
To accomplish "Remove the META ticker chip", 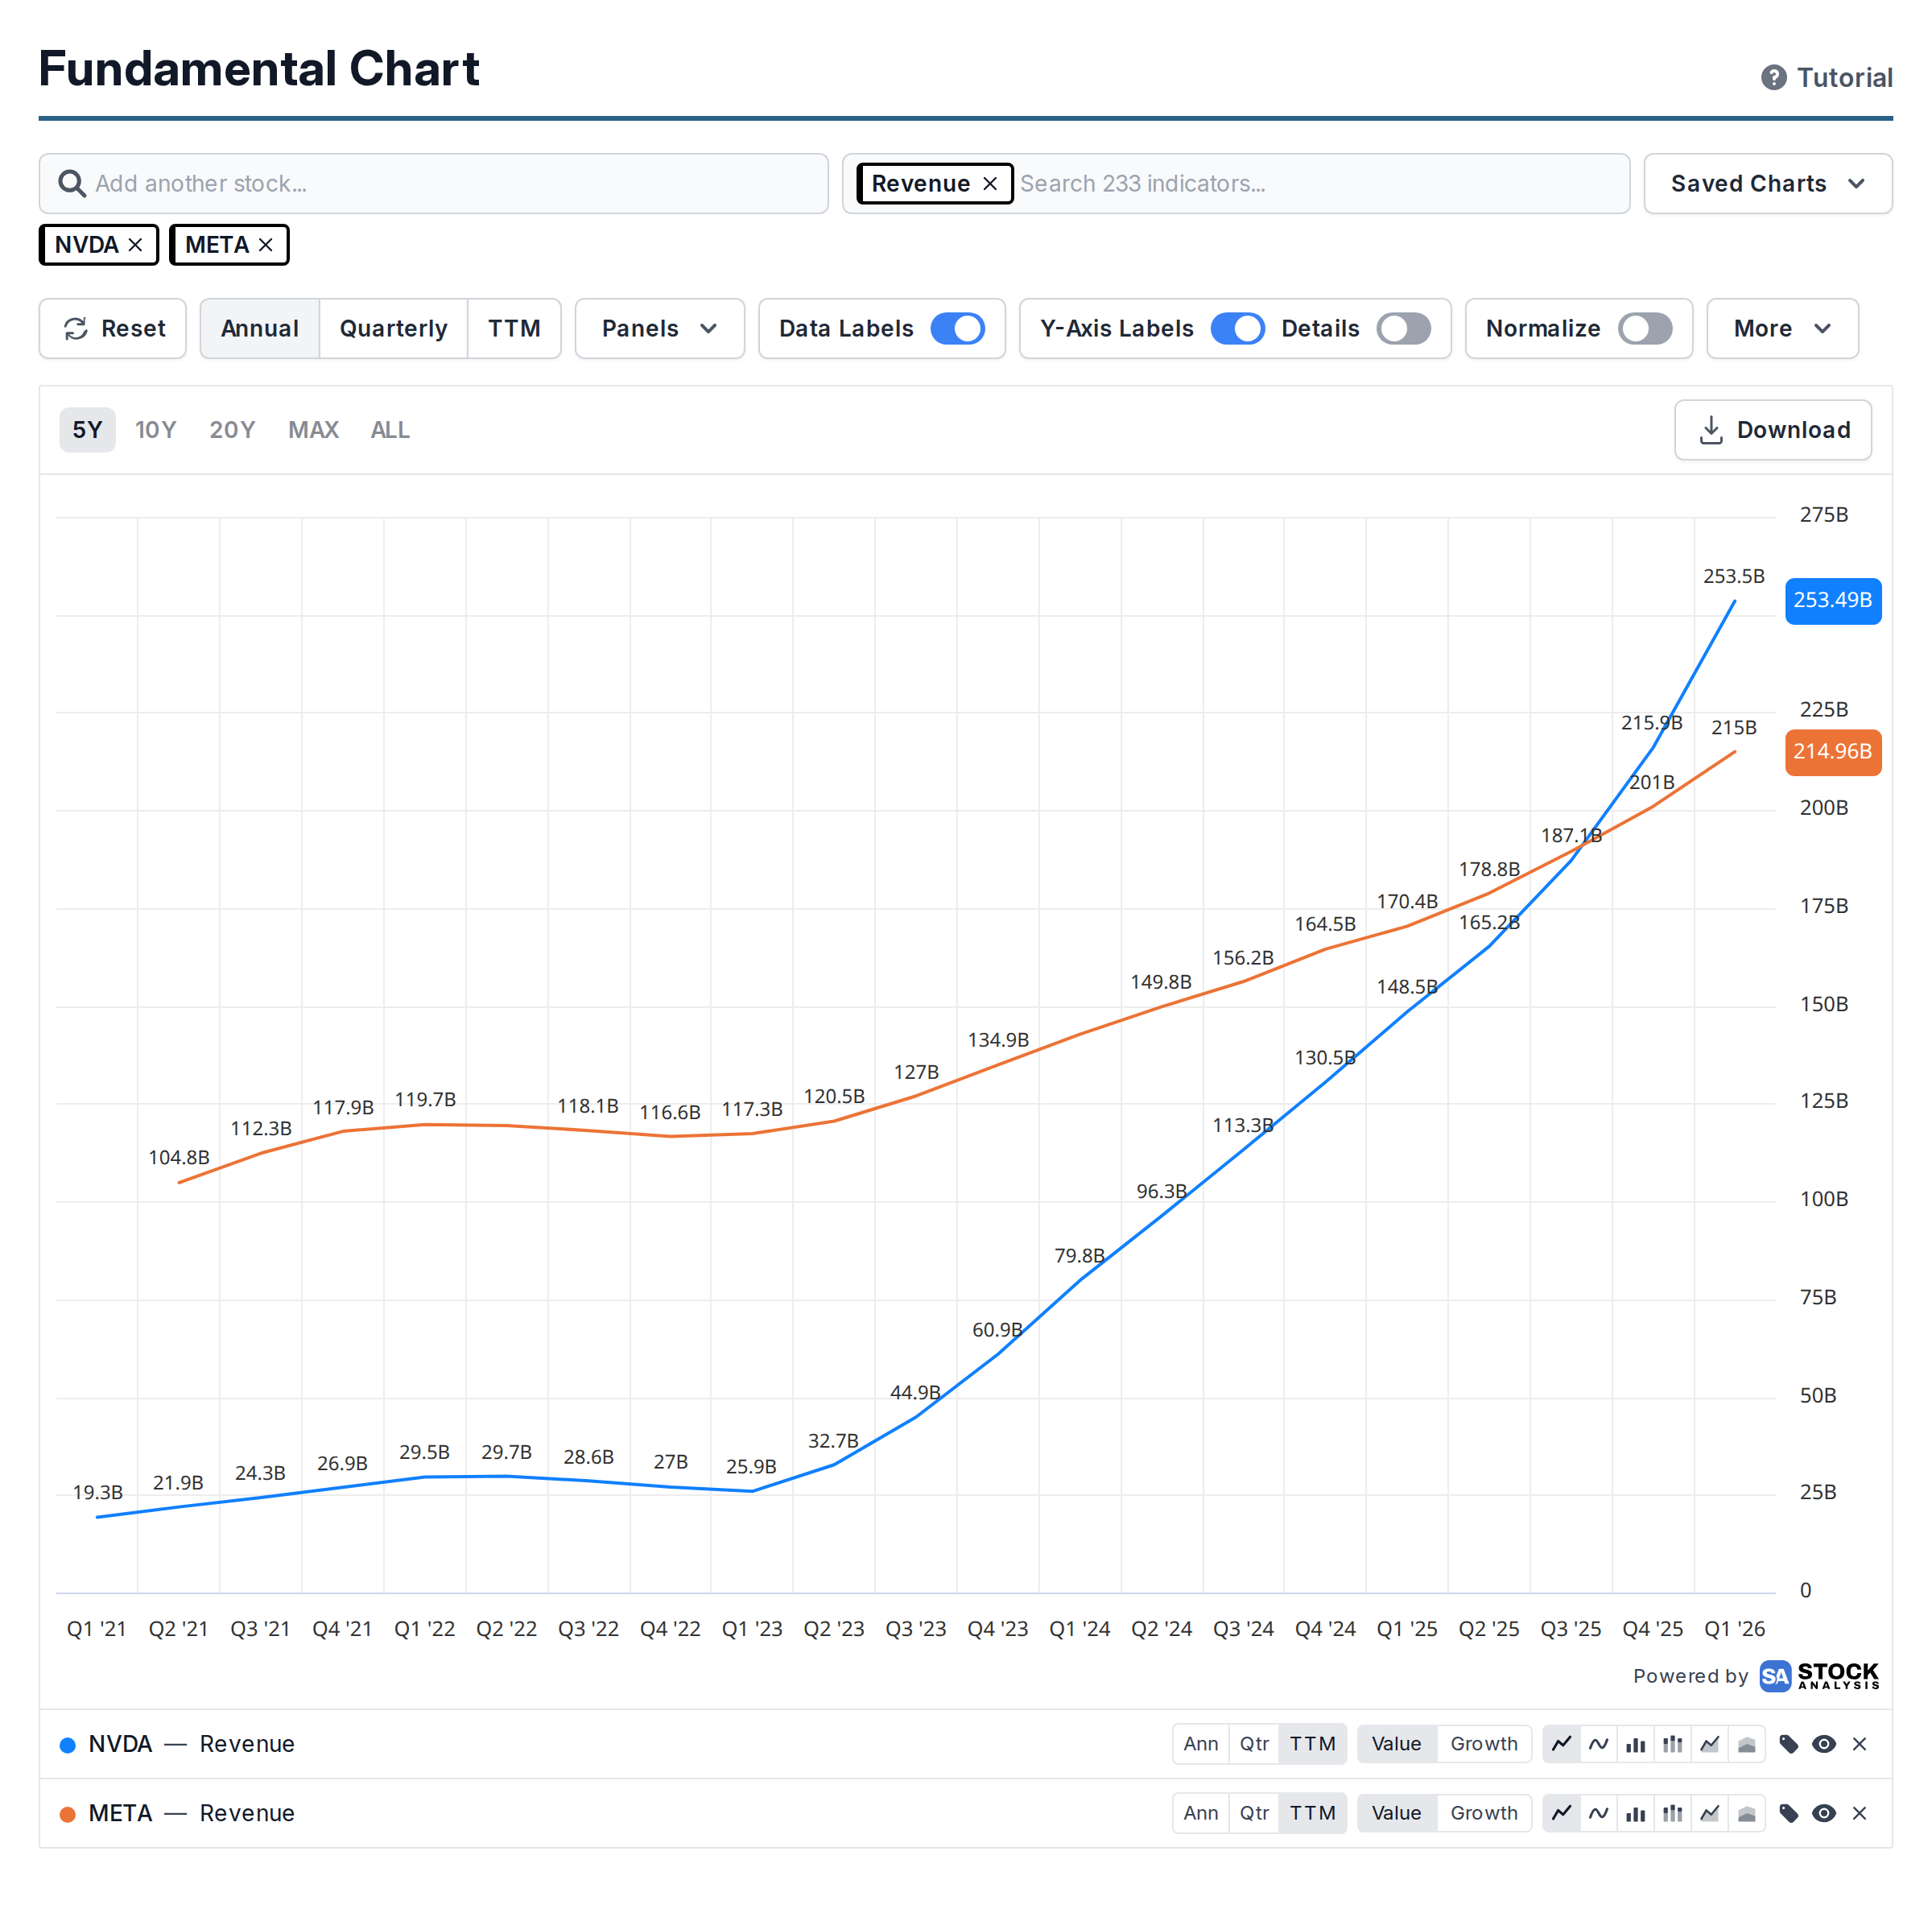I will click(266, 245).
